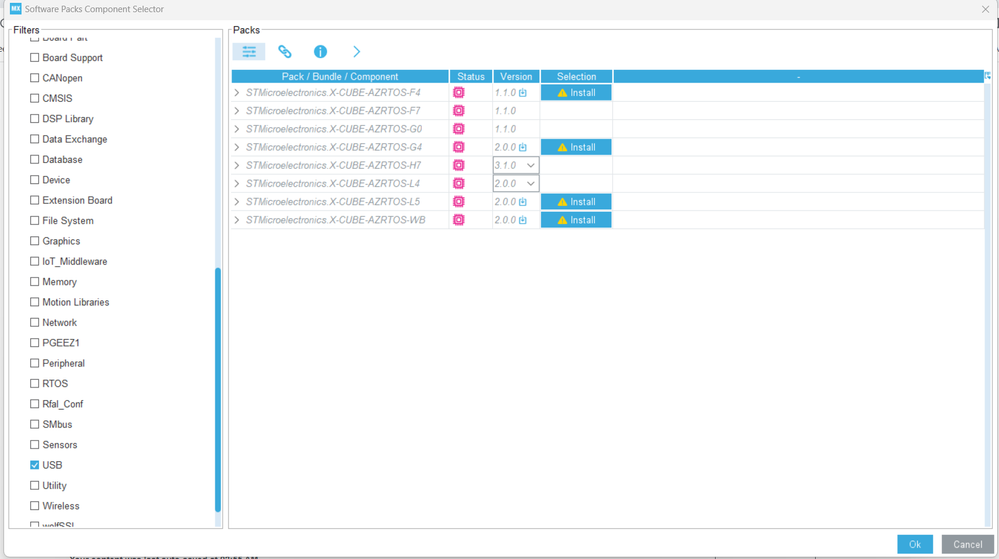Check the Network filter box

pos(34,323)
